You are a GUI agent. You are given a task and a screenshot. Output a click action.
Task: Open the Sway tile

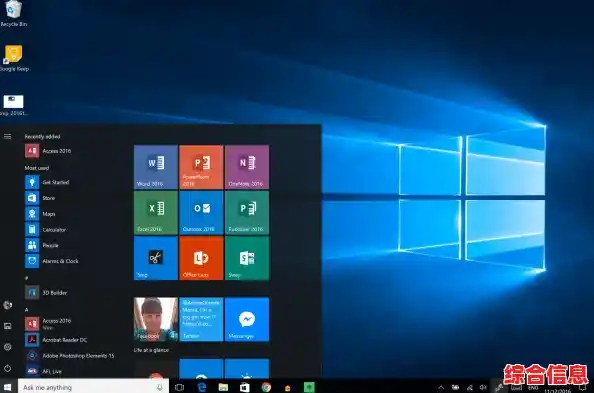pyautogui.click(x=247, y=258)
